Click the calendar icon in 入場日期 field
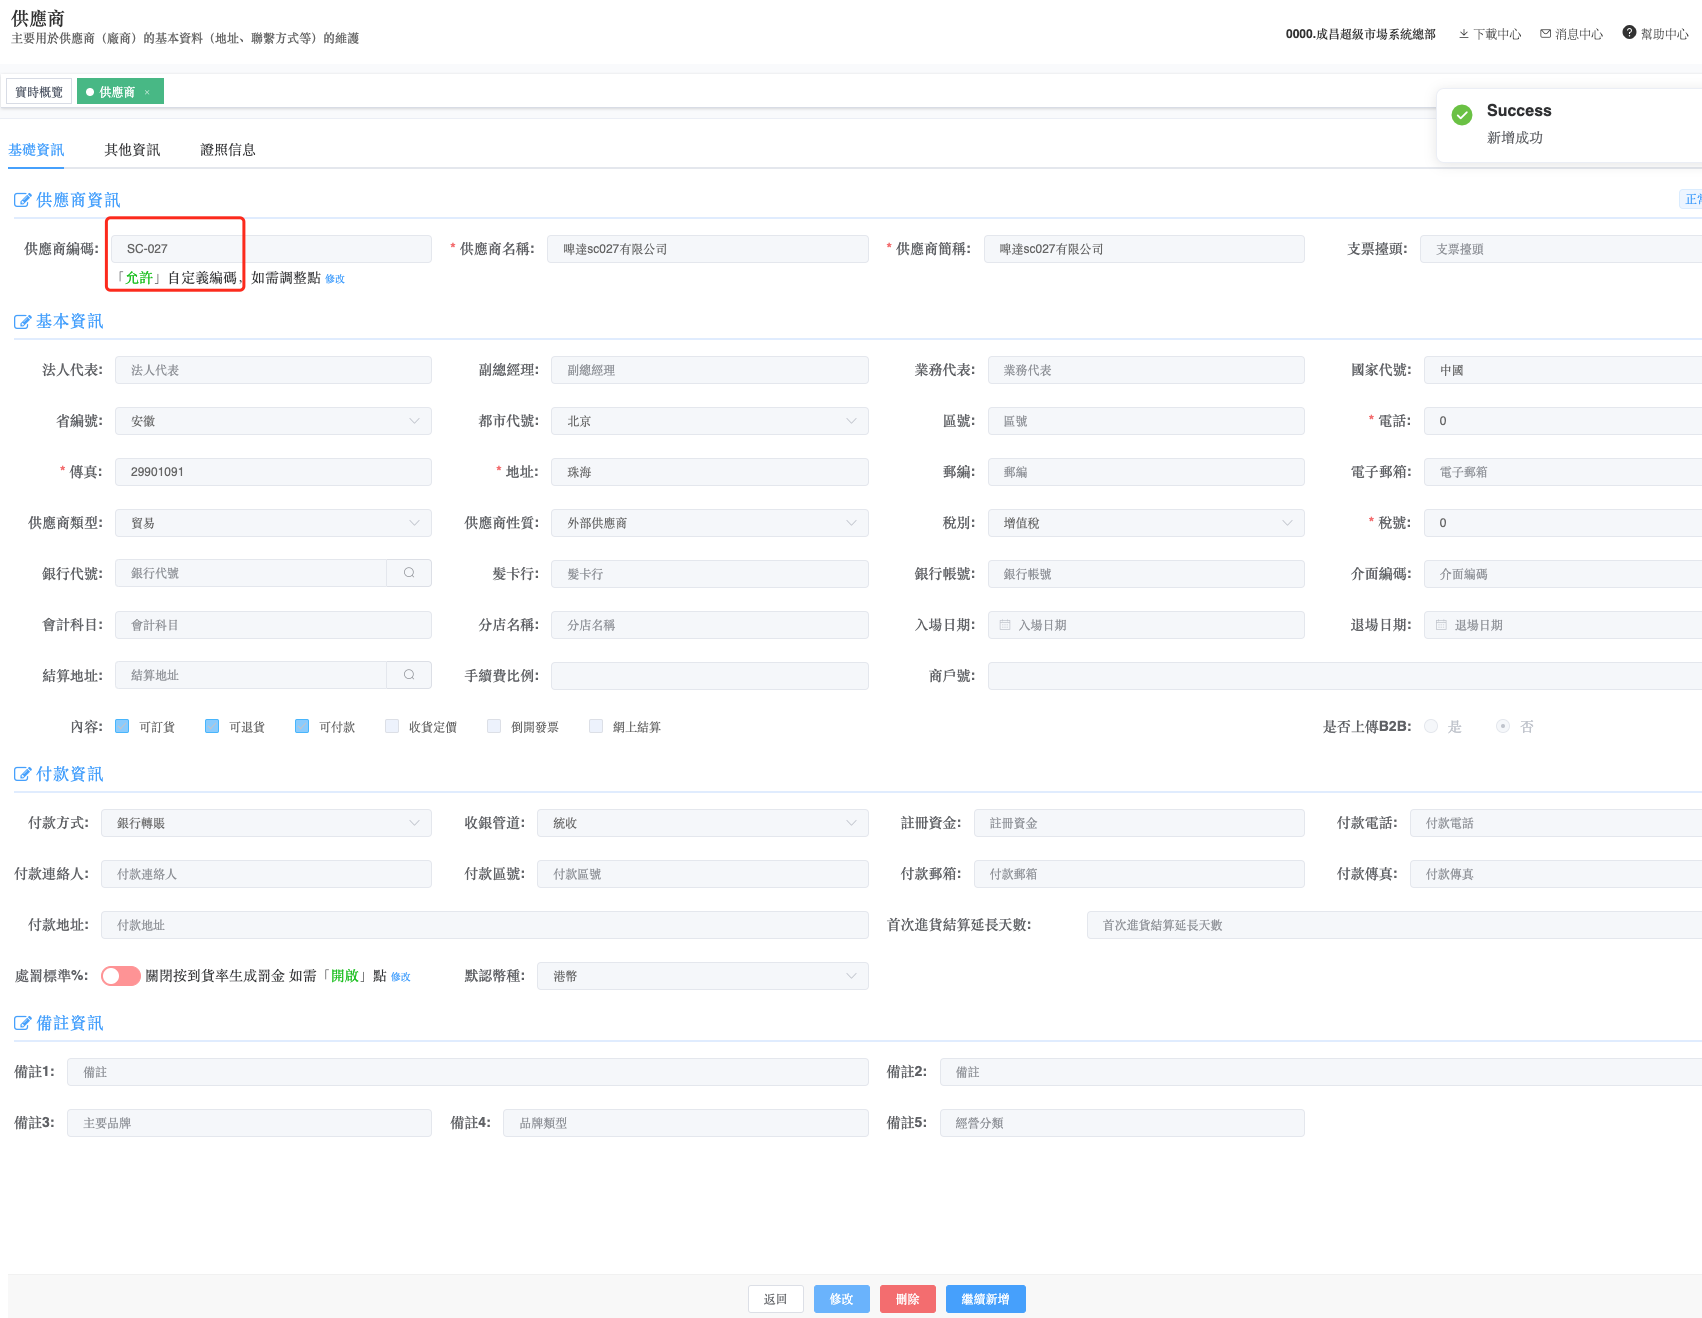This screenshot has width=1702, height=1318. click(x=1005, y=625)
